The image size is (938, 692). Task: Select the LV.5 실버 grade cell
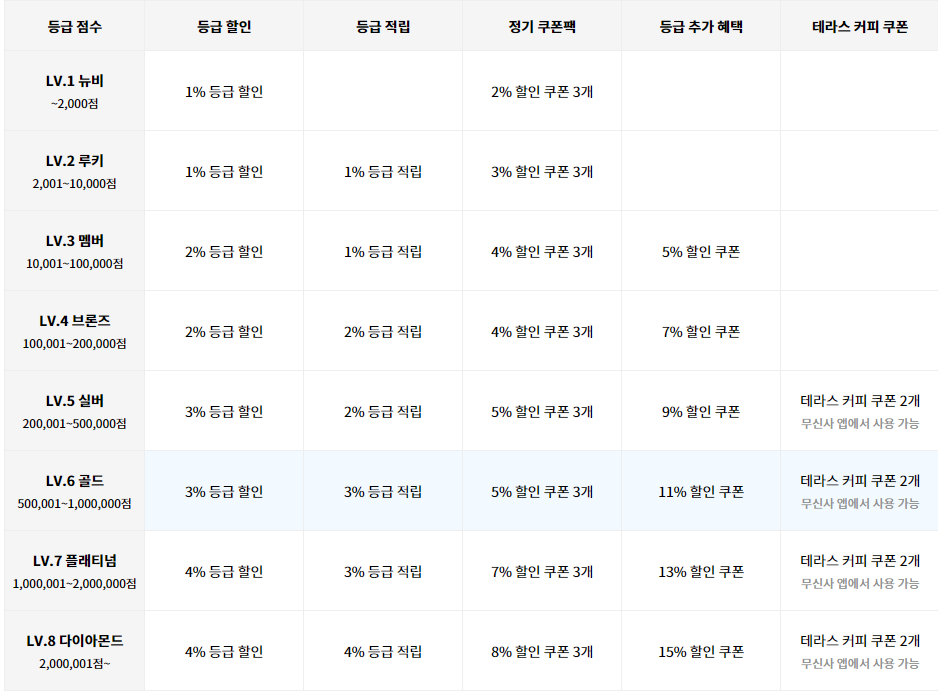pyautogui.click(x=74, y=411)
